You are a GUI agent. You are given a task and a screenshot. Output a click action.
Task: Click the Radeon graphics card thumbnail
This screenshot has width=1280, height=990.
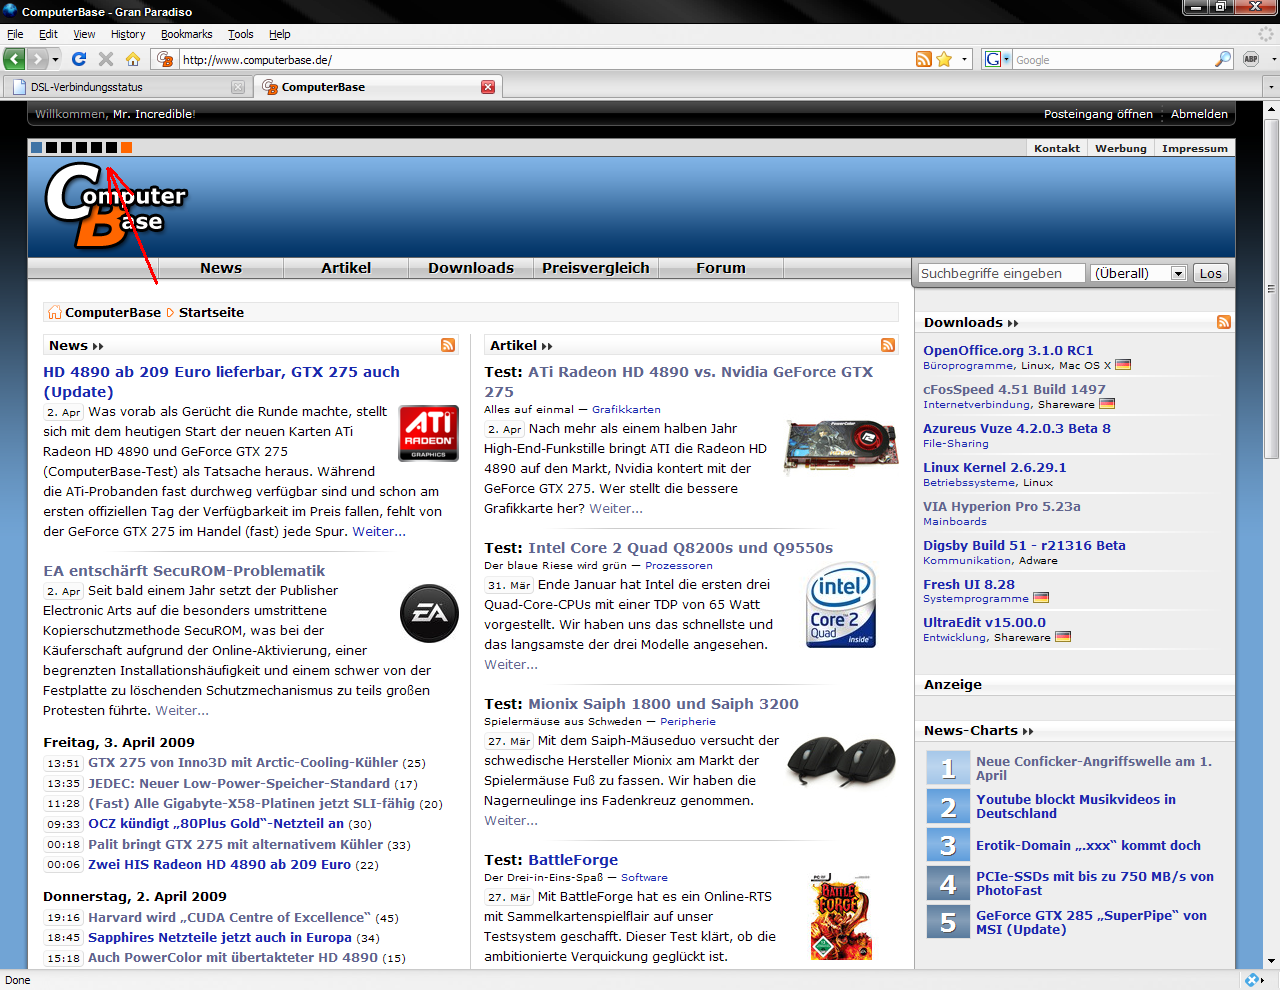pos(840,449)
